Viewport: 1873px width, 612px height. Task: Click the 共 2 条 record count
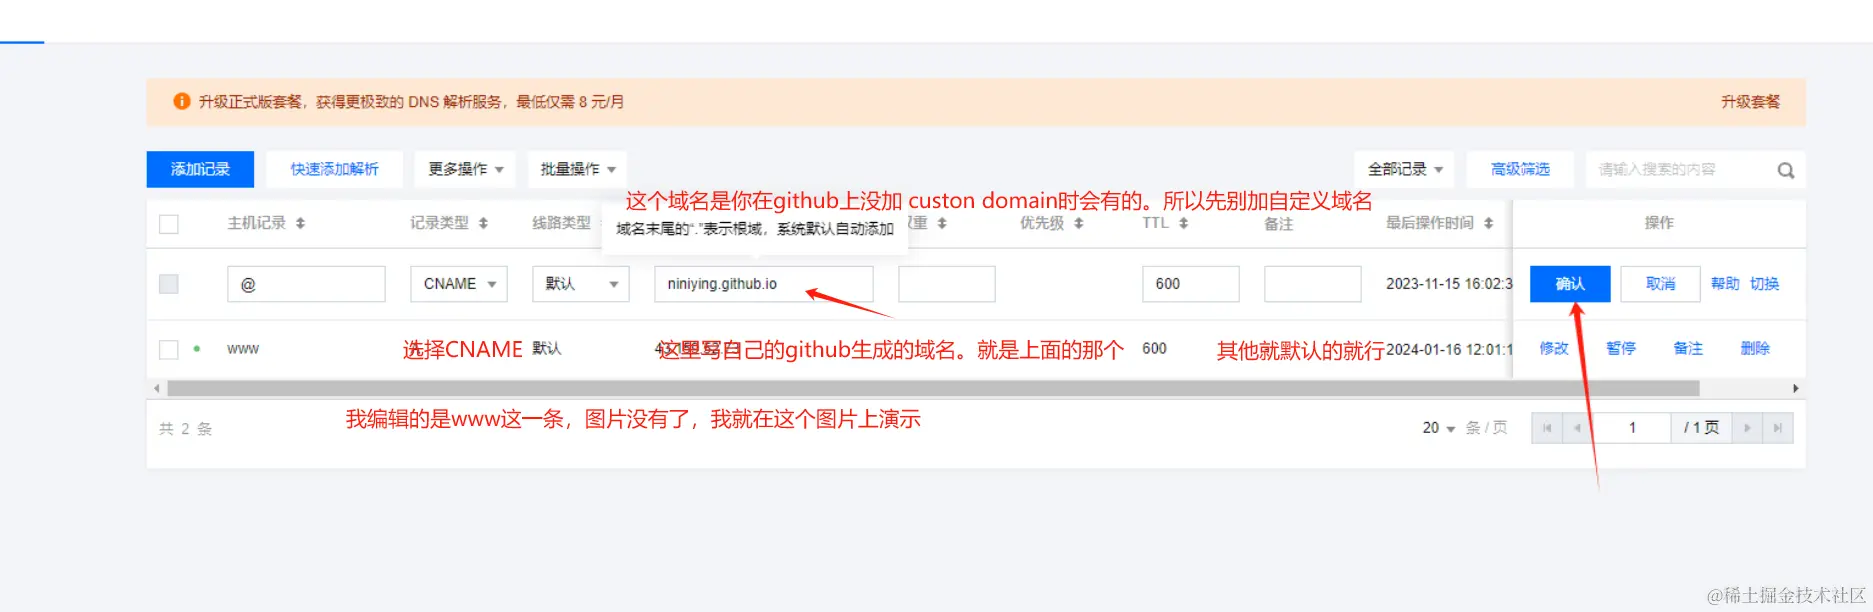tap(186, 428)
